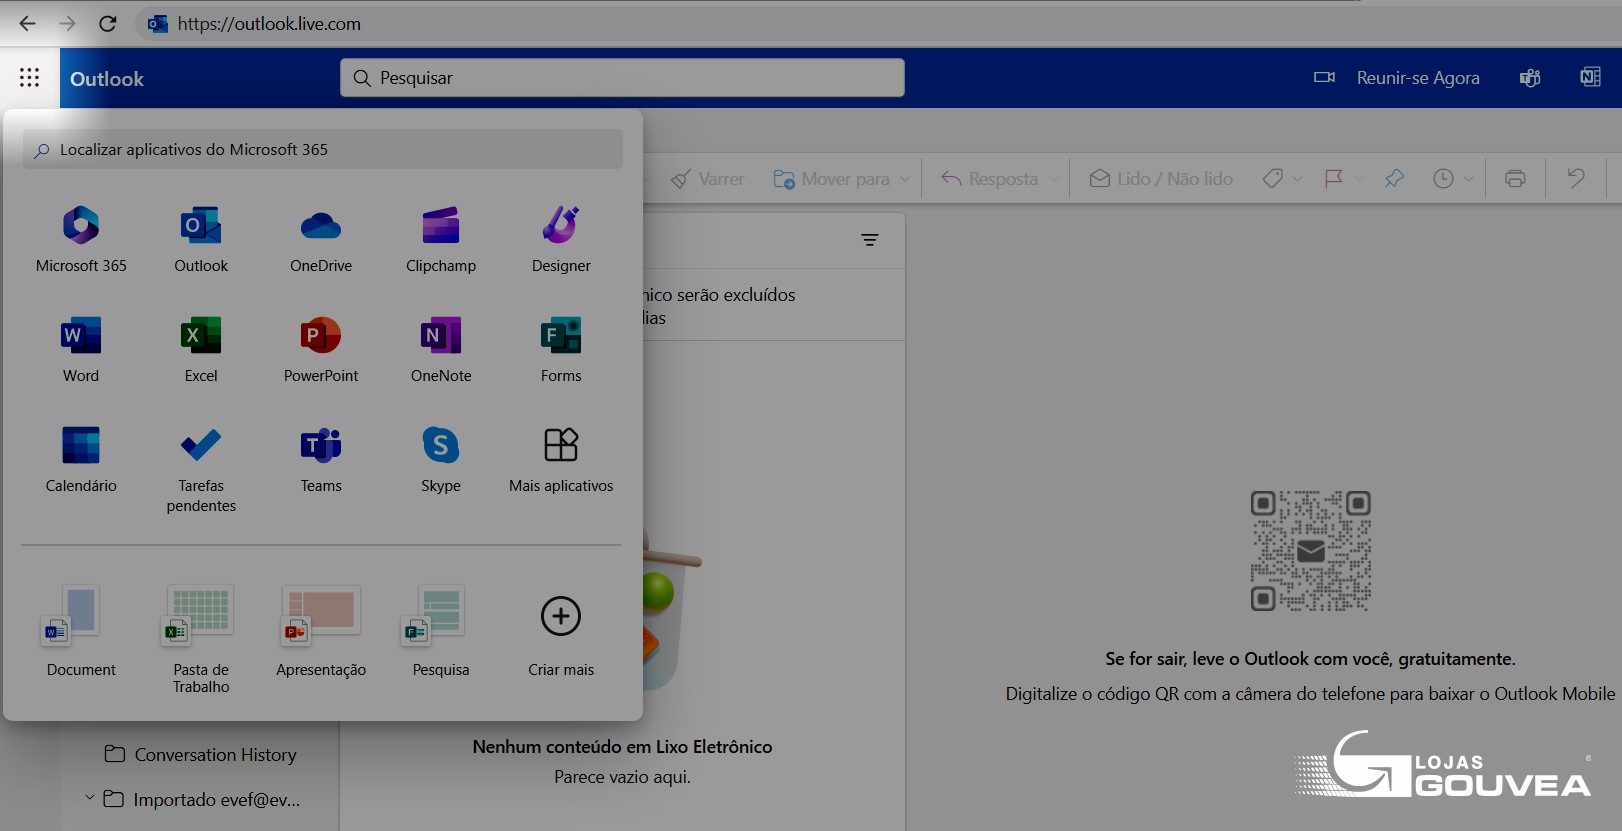Open the Forms app
This screenshot has height=831, width=1622.
(x=561, y=349)
